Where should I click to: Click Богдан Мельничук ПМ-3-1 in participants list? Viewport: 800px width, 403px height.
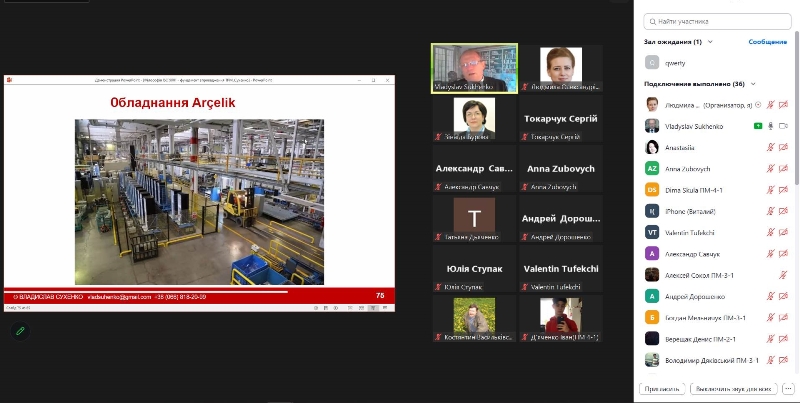pyautogui.click(x=705, y=317)
